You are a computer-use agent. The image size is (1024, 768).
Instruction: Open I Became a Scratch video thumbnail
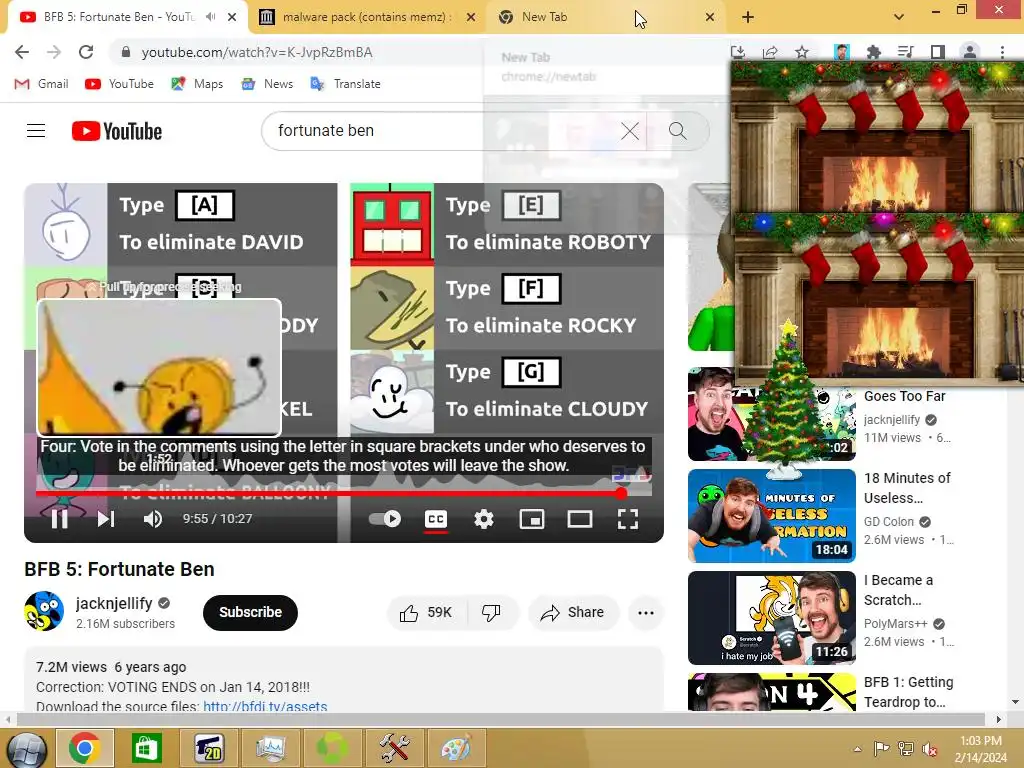pos(771,618)
